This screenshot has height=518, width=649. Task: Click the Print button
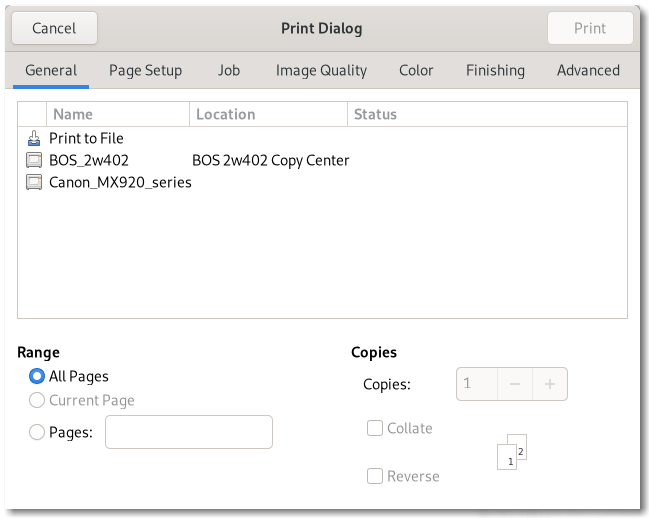click(590, 28)
